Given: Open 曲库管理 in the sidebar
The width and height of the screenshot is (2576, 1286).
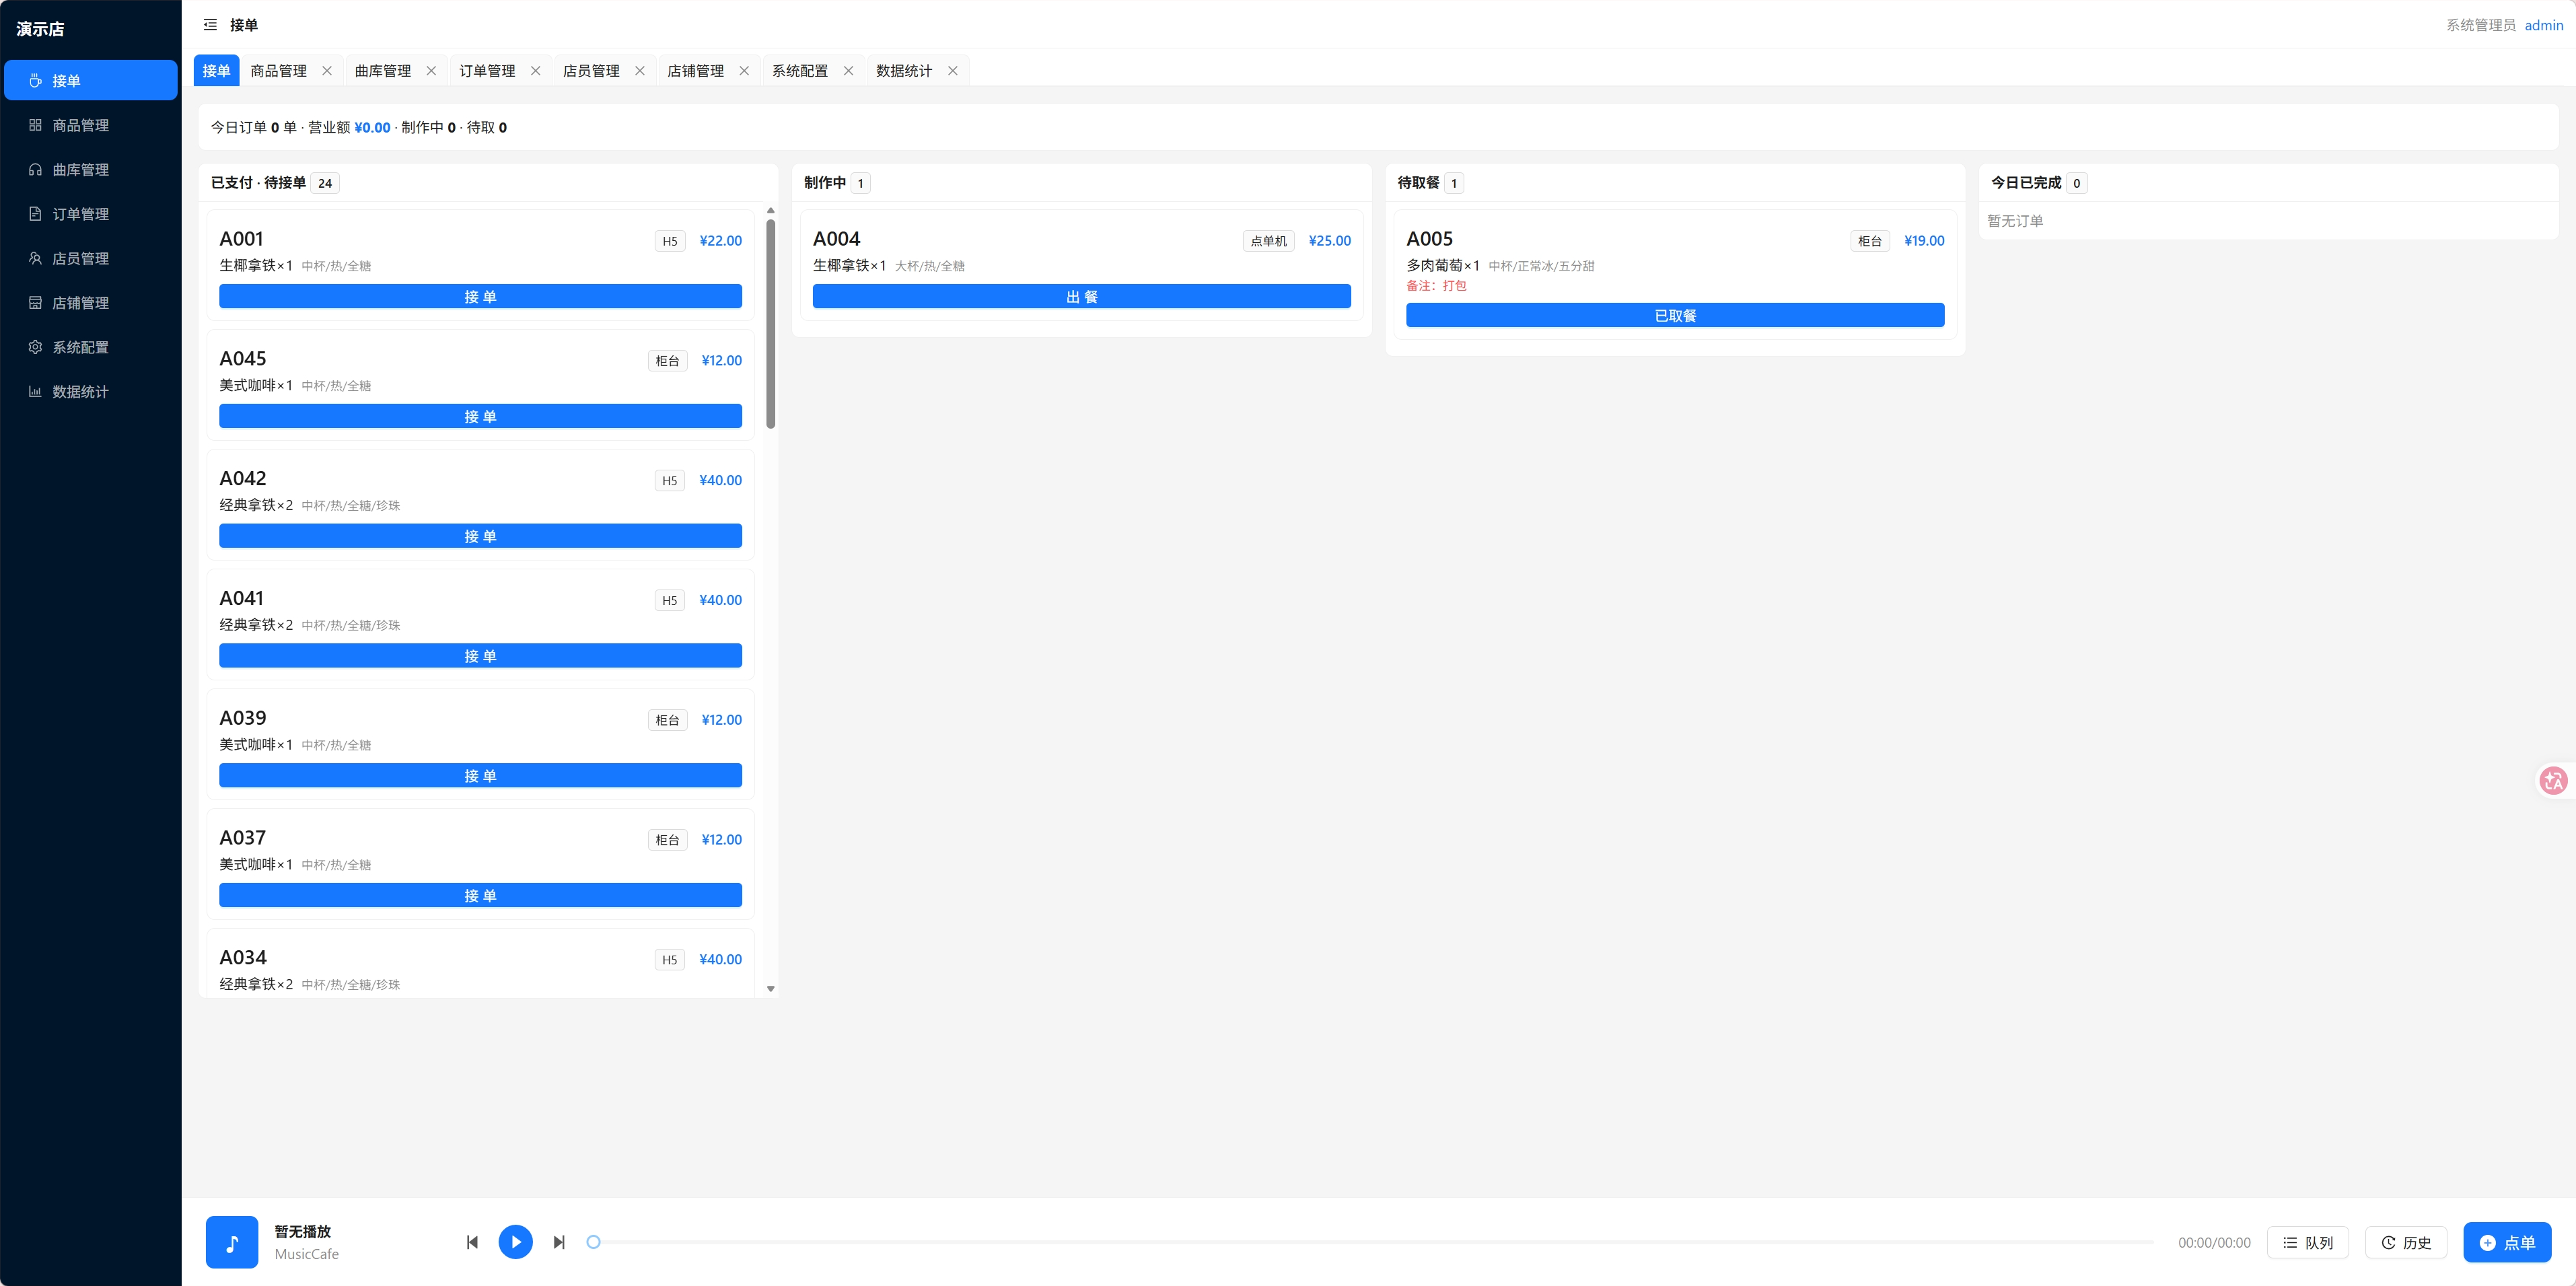Looking at the screenshot, I should coord(91,169).
